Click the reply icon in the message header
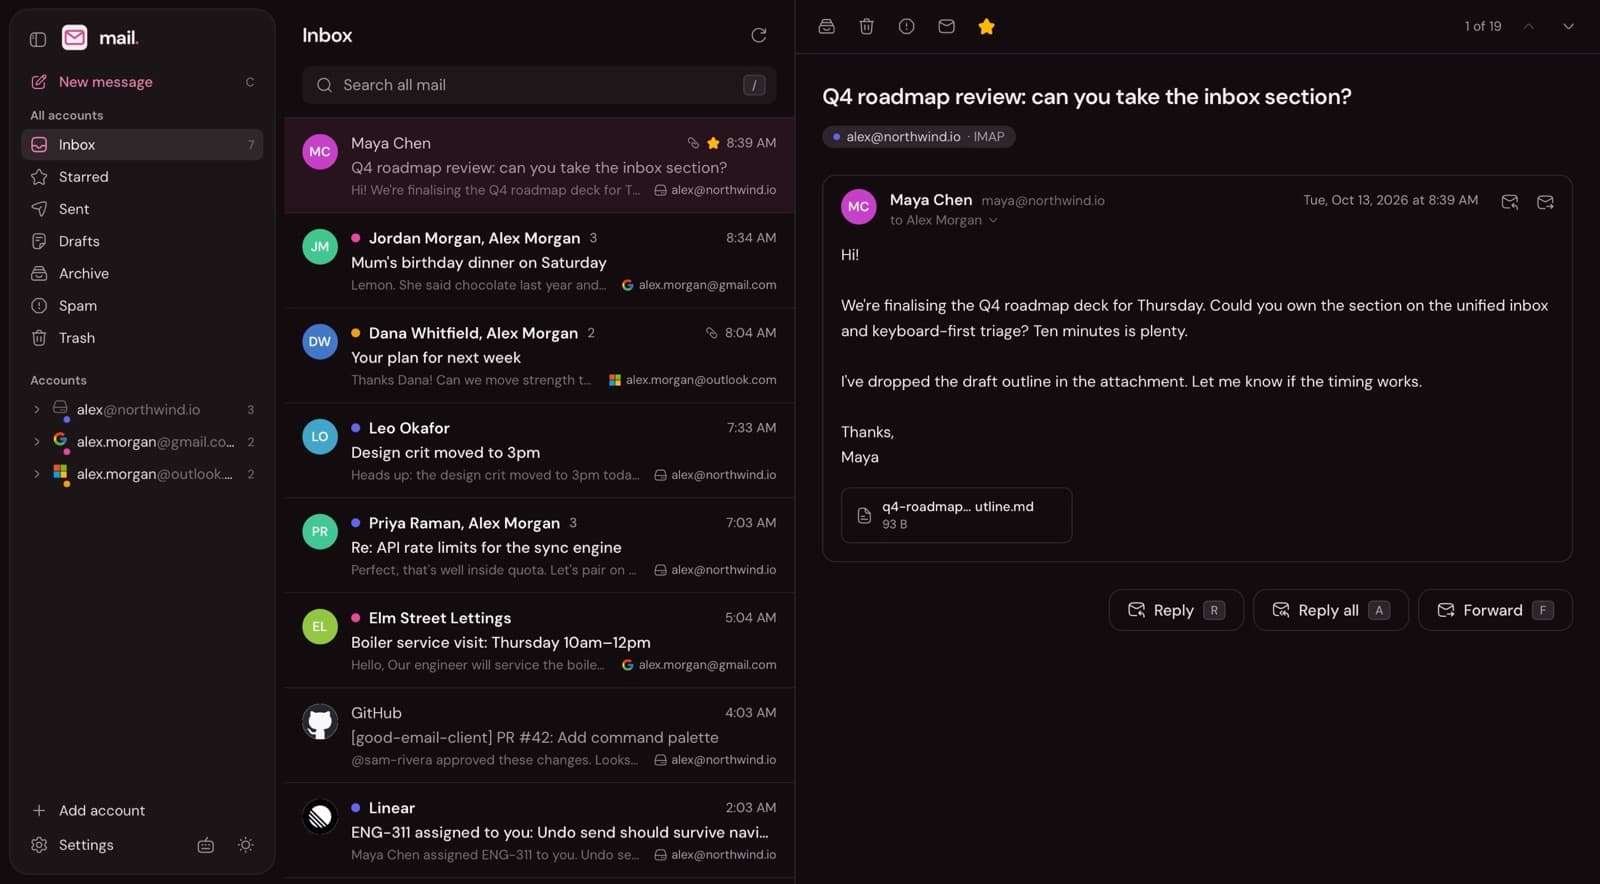 [1510, 202]
